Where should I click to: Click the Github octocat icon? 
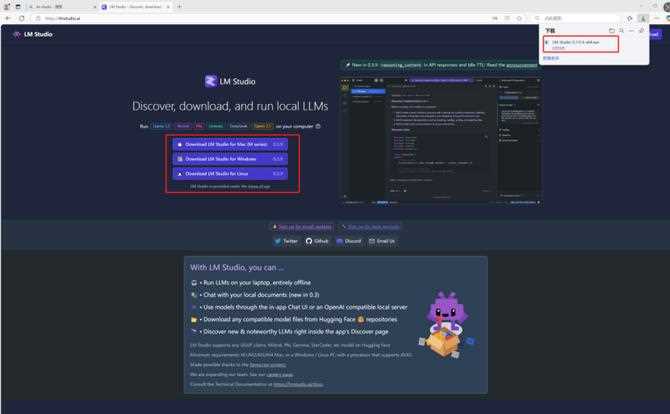click(x=309, y=241)
